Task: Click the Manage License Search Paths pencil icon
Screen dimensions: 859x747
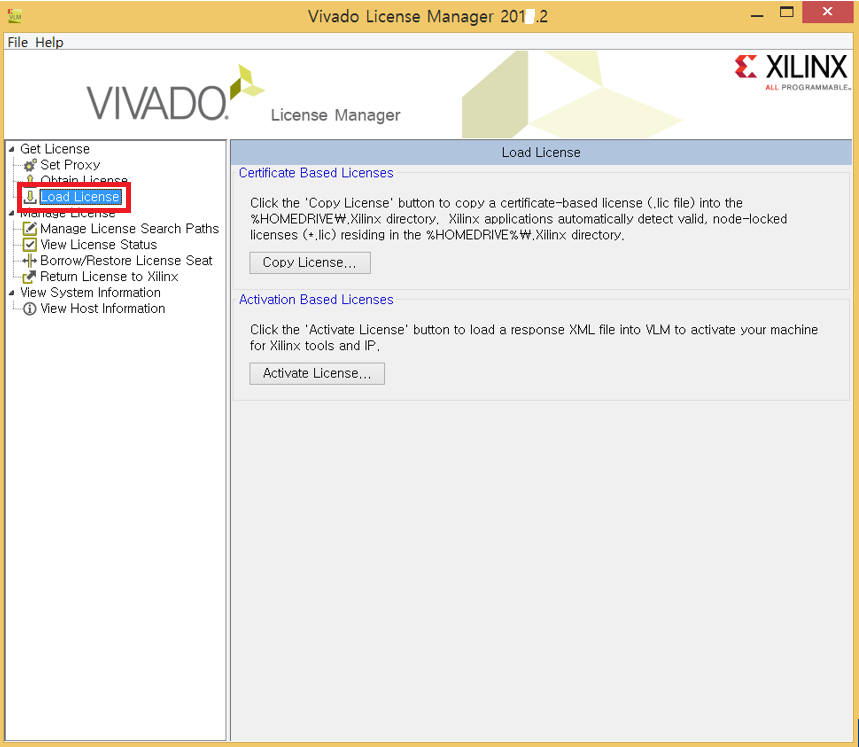Action: click(30, 228)
